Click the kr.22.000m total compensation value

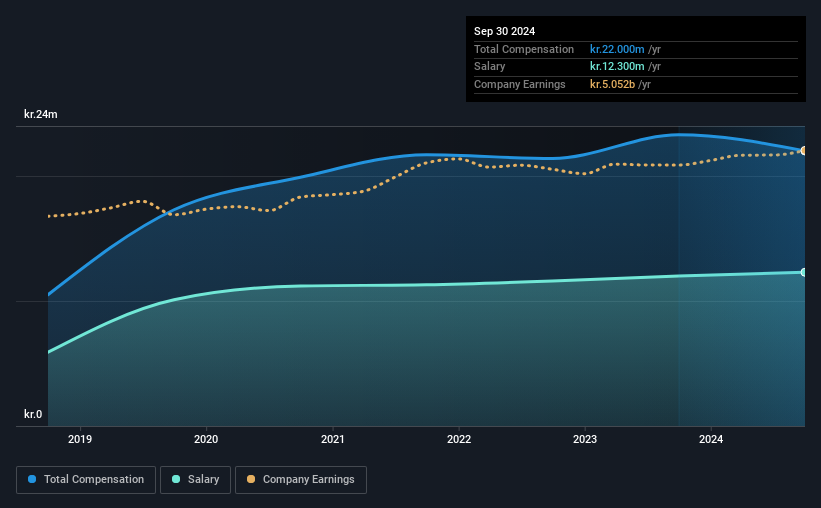(617, 49)
